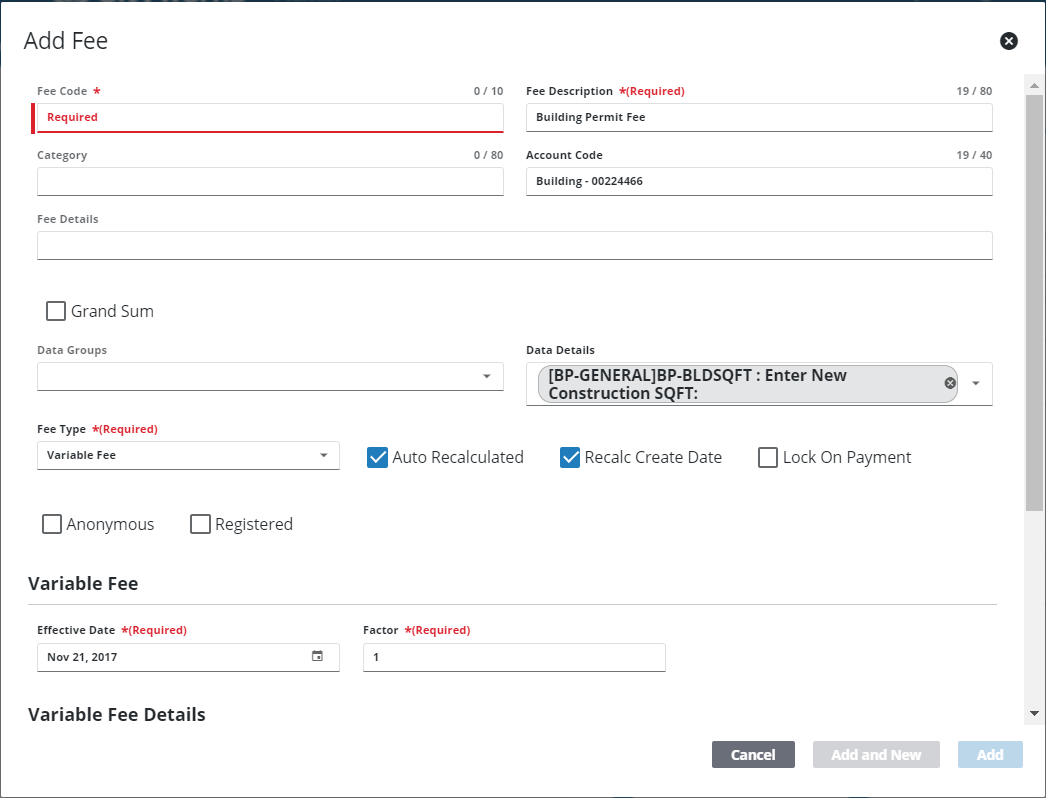
Task: Click the Add and New button
Action: pyautogui.click(x=876, y=755)
